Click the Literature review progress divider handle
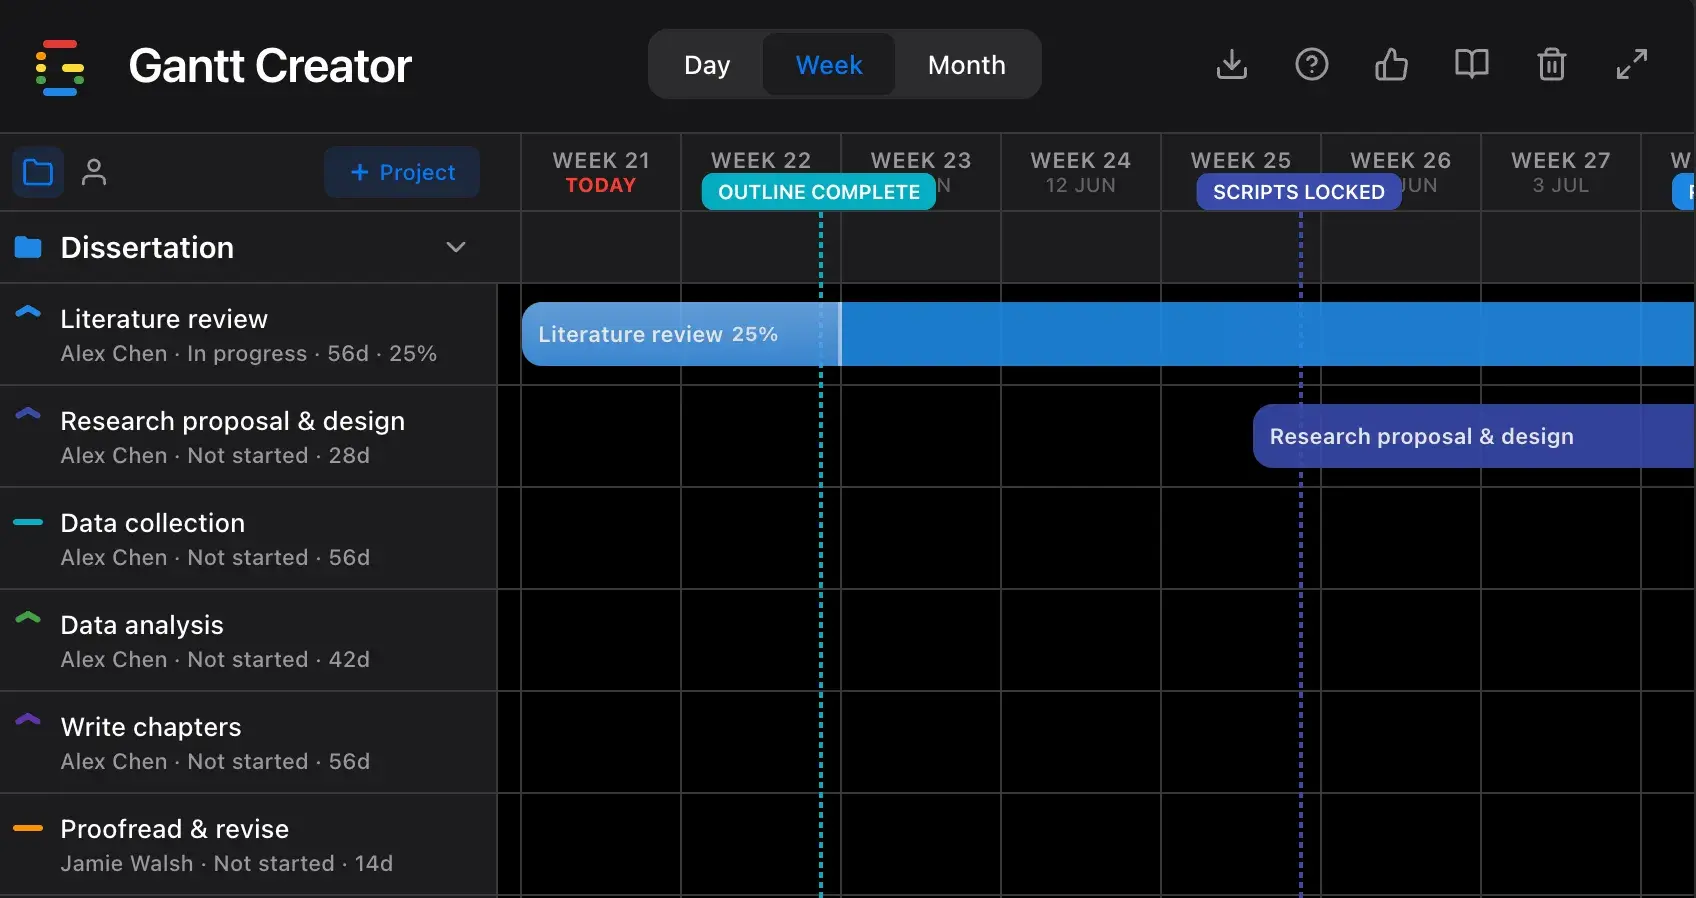The height and width of the screenshot is (898, 1696). pos(840,334)
